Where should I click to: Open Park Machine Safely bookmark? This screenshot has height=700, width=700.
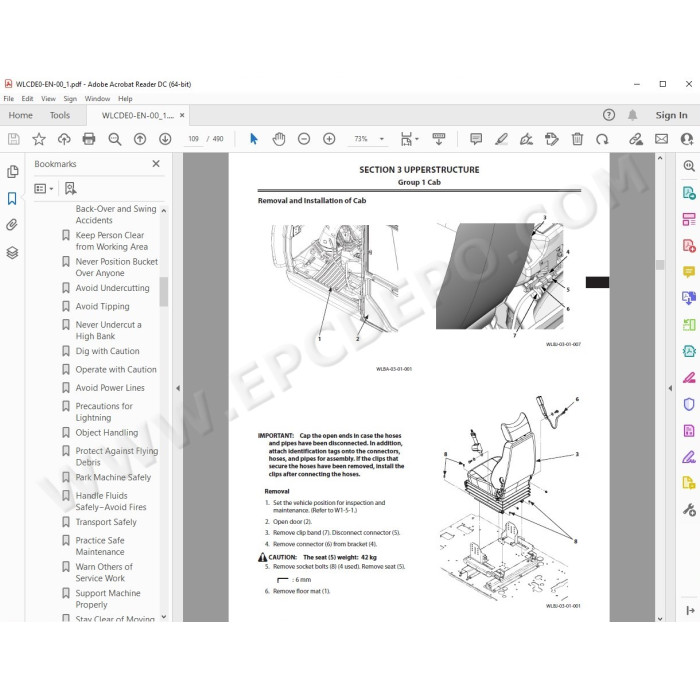(x=113, y=478)
